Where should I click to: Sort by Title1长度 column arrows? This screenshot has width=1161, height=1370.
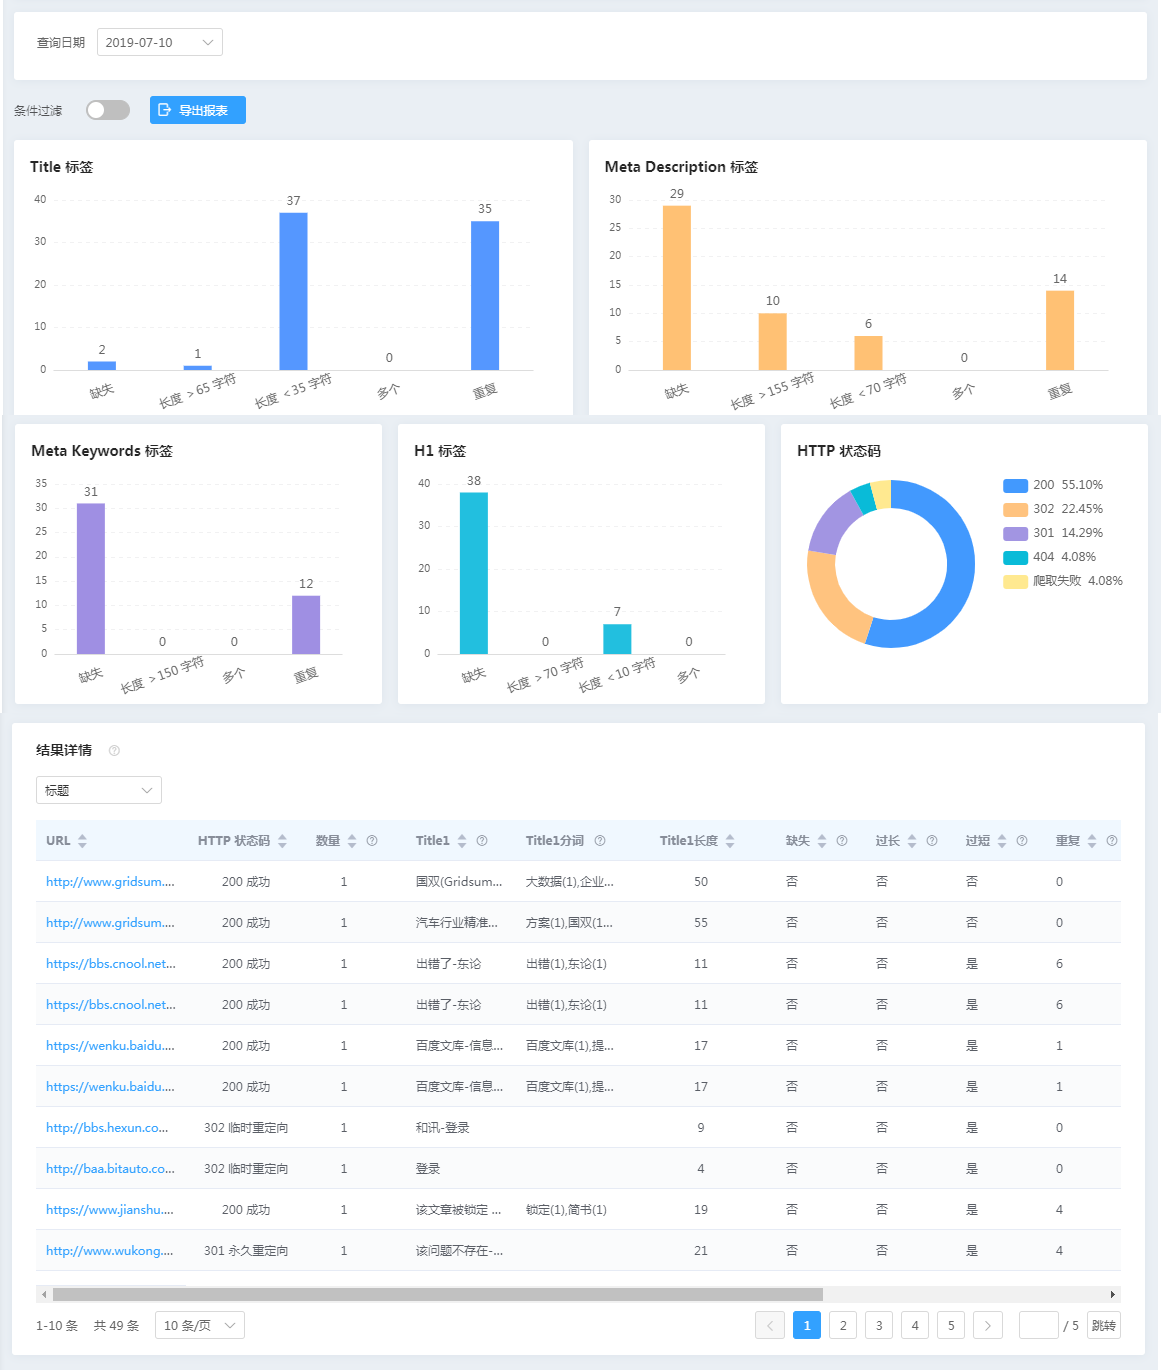(730, 841)
